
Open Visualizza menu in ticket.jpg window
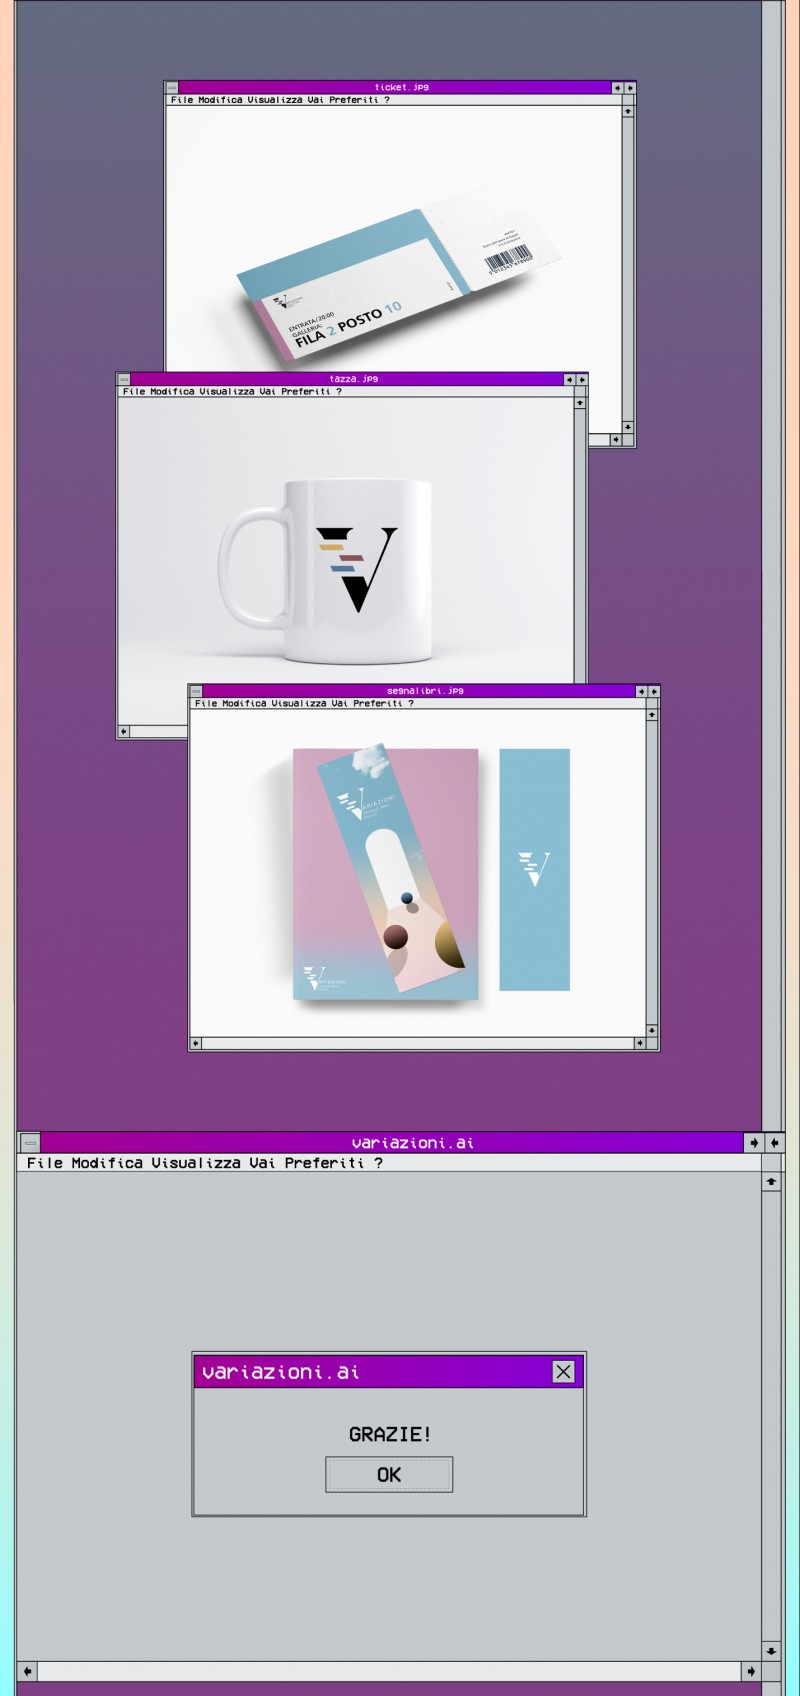pos(274,100)
